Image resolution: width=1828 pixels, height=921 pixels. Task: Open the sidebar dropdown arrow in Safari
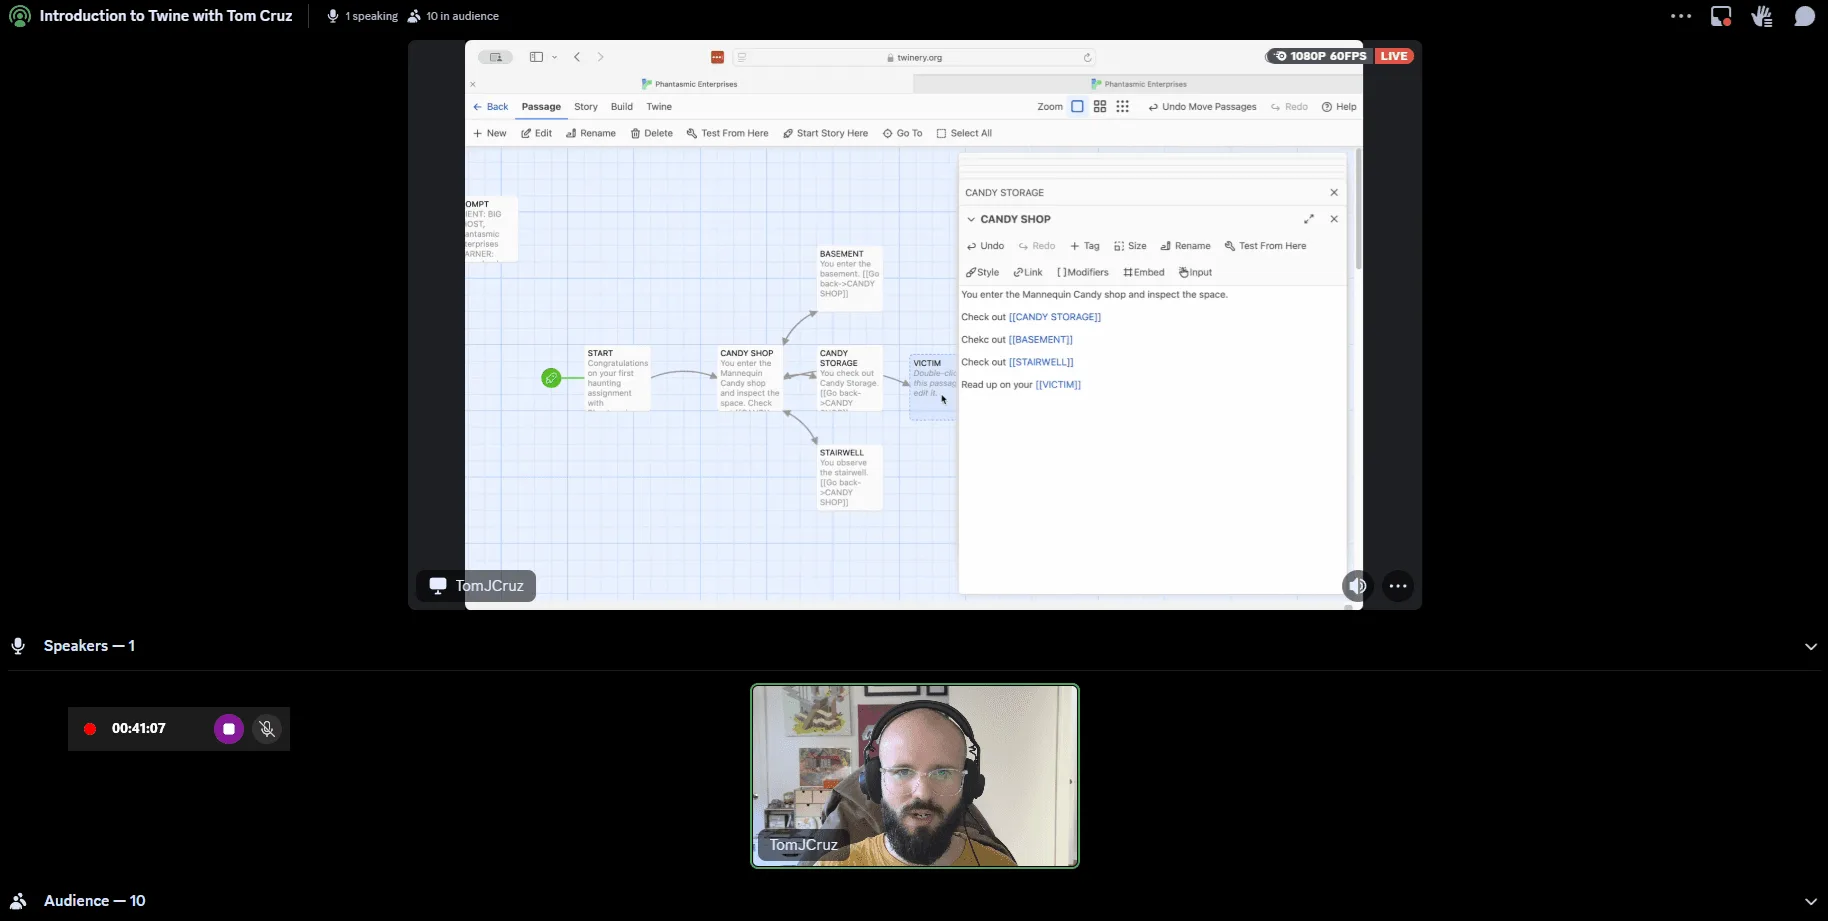(555, 57)
